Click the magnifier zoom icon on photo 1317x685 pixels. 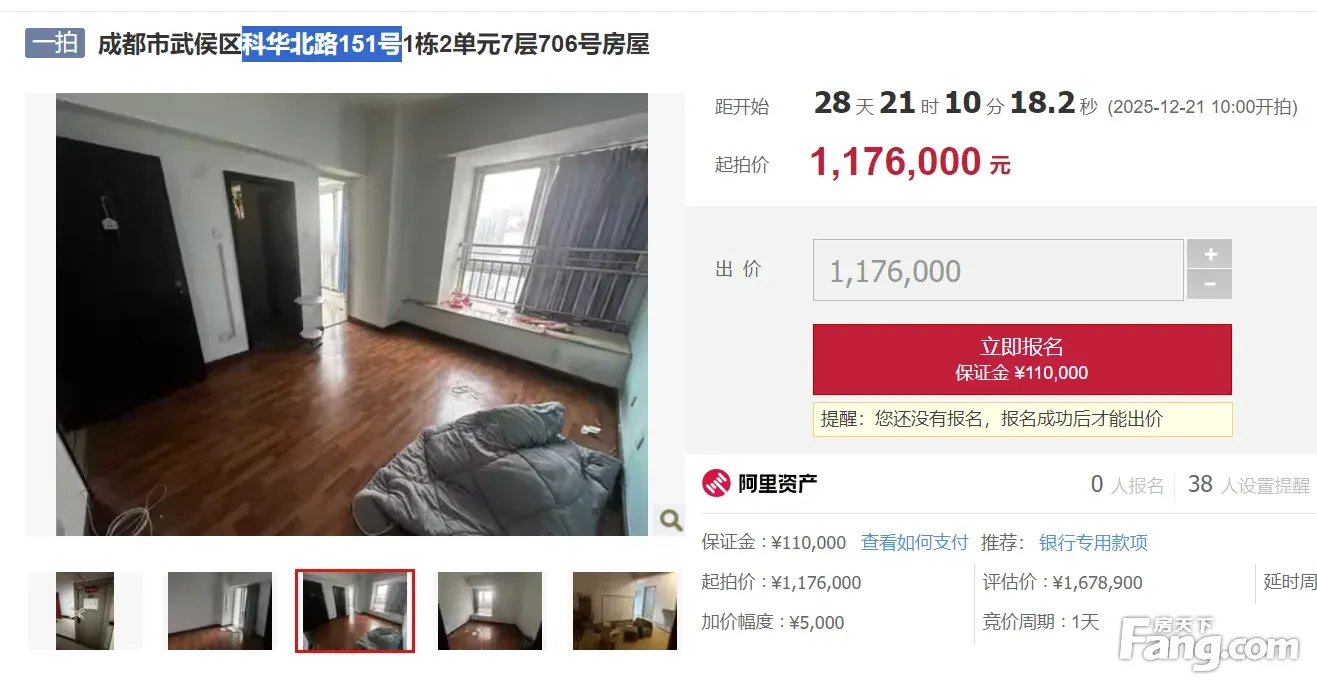click(670, 519)
